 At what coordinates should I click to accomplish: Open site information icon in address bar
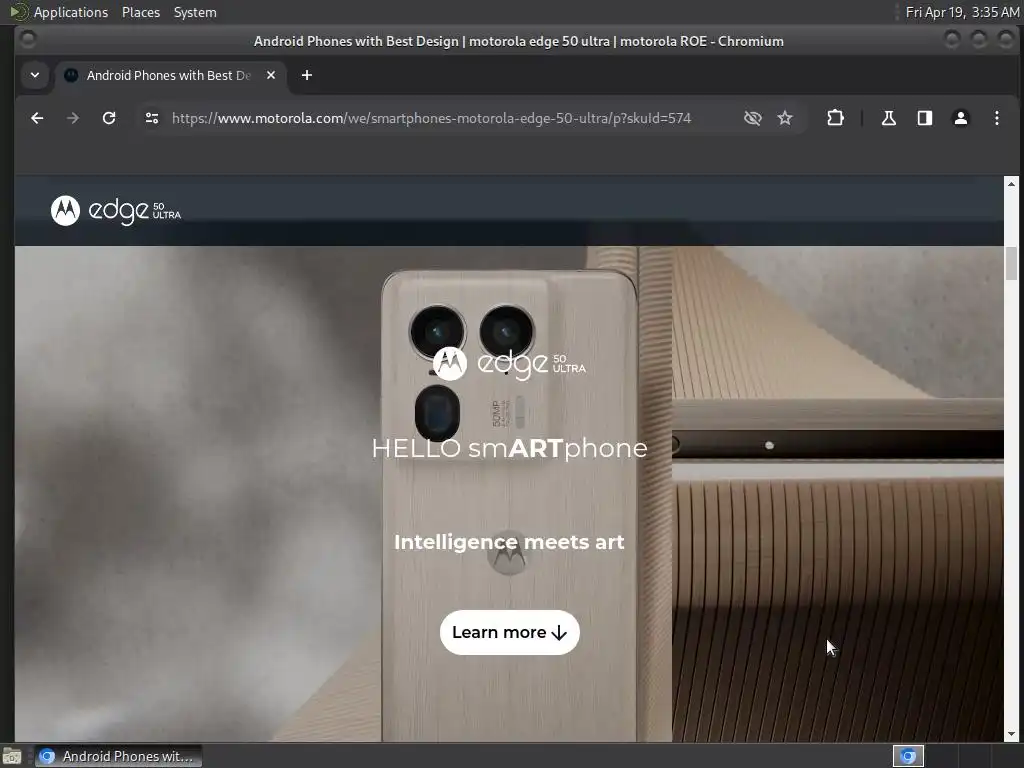[x=152, y=118]
